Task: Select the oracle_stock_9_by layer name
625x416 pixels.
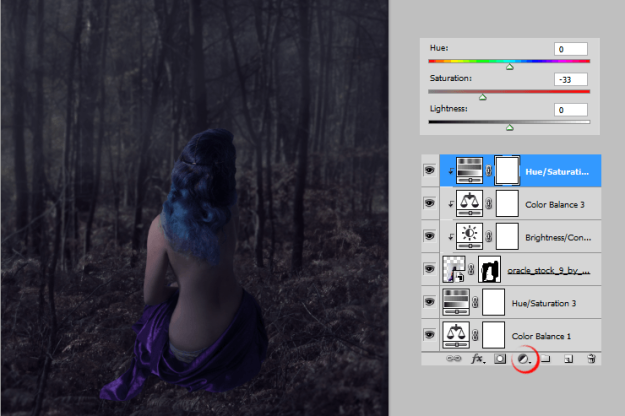Action: [548, 271]
